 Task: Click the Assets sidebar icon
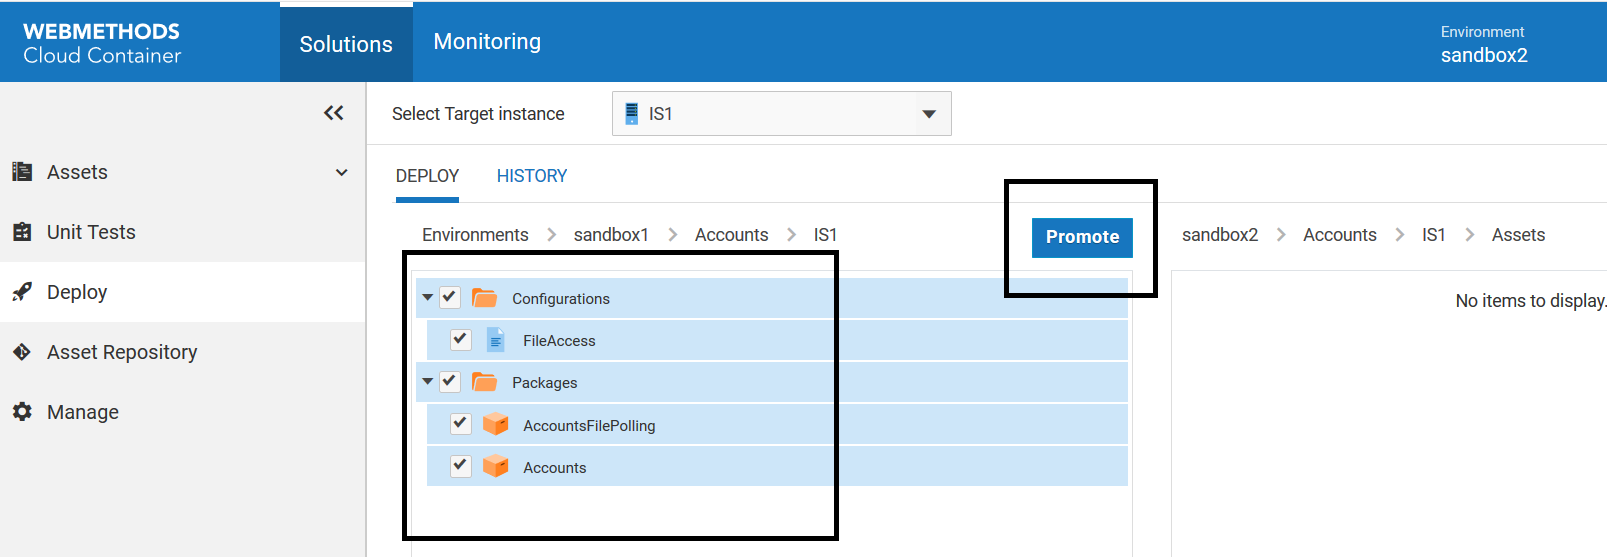point(22,172)
